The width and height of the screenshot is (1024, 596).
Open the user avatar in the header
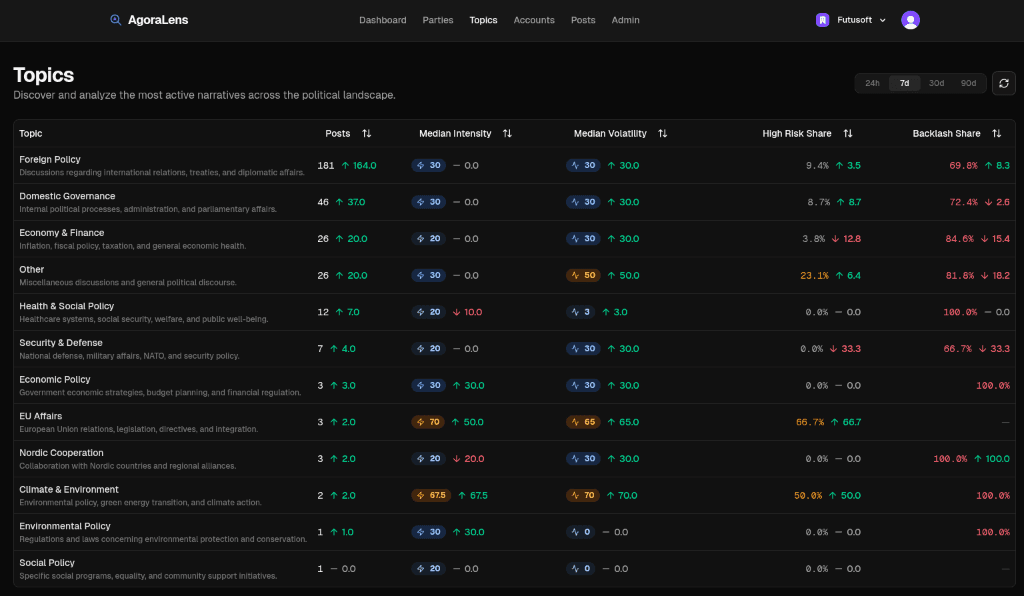(x=910, y=19)
